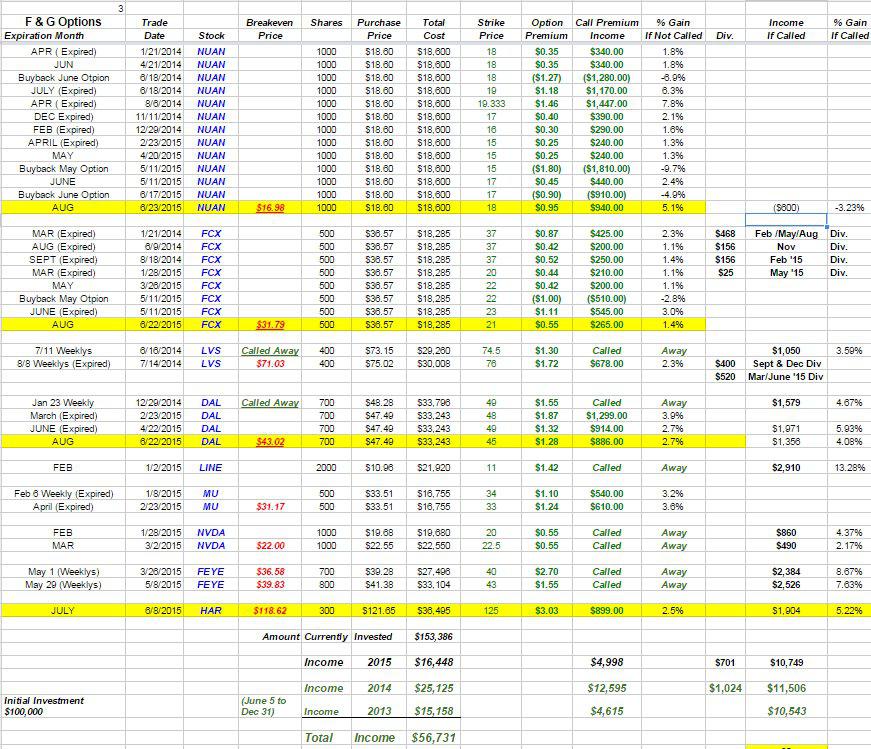The width and height of the screenshot is (871, 749).
Task: Click the "$10,749" income if called total
Action: [x=786, y=662]
